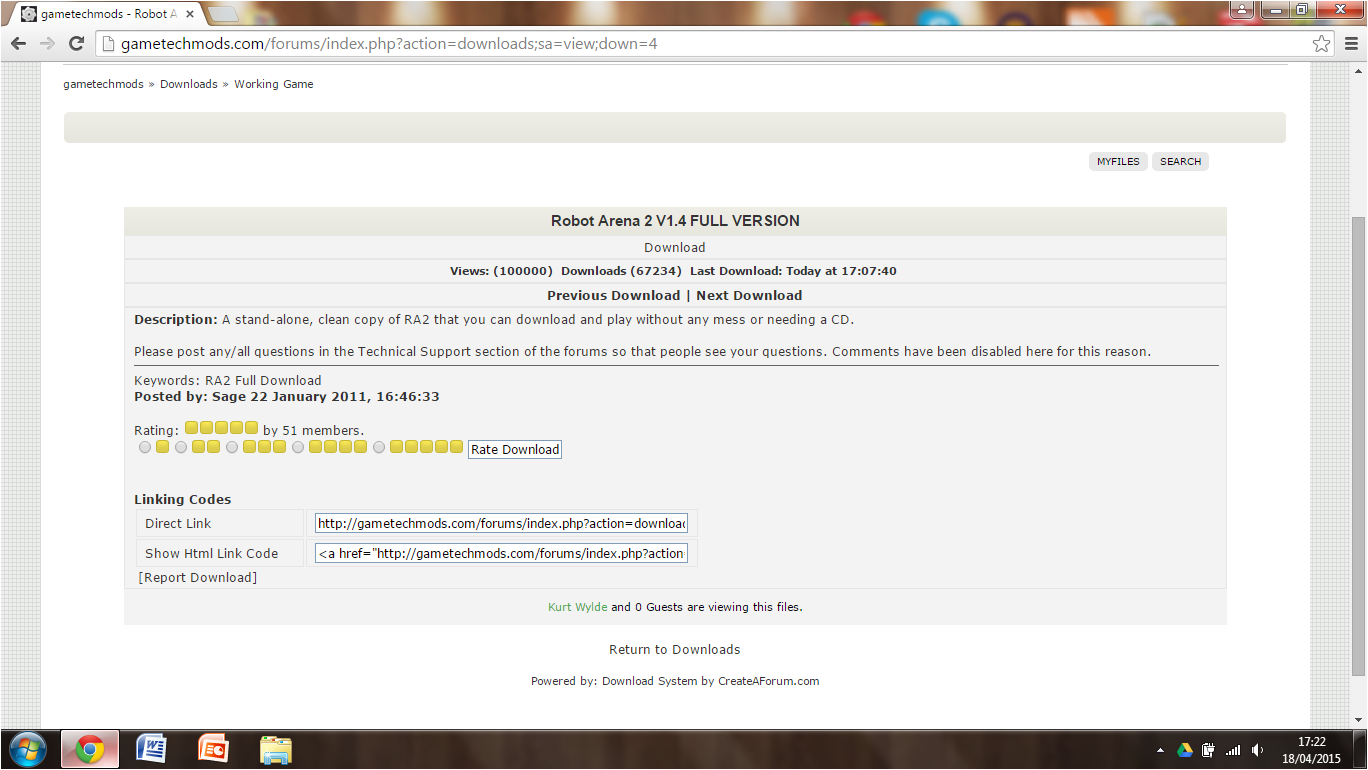This screenshot has width=1368, height=770.
Task: Click the 'Linking Codes' heading
Action: point(183,499)
